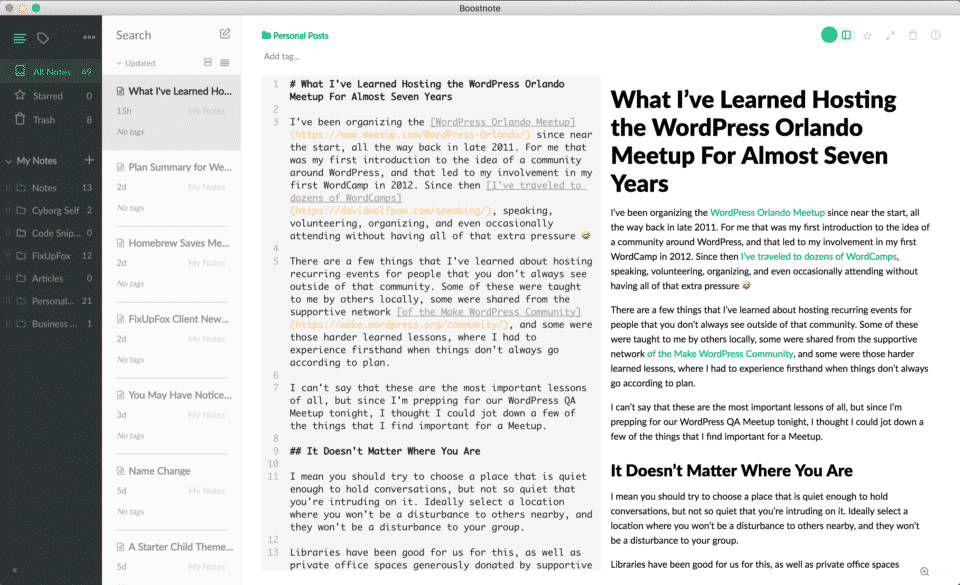
Task: Open the FixUpFox folder
Action: [x=51, y=256]
